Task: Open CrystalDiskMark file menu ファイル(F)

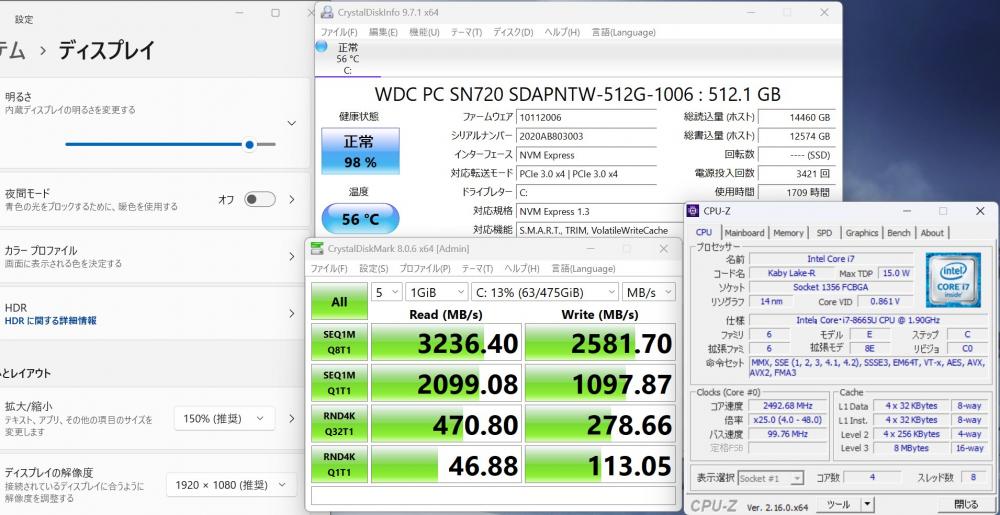Action: point(329,268)
